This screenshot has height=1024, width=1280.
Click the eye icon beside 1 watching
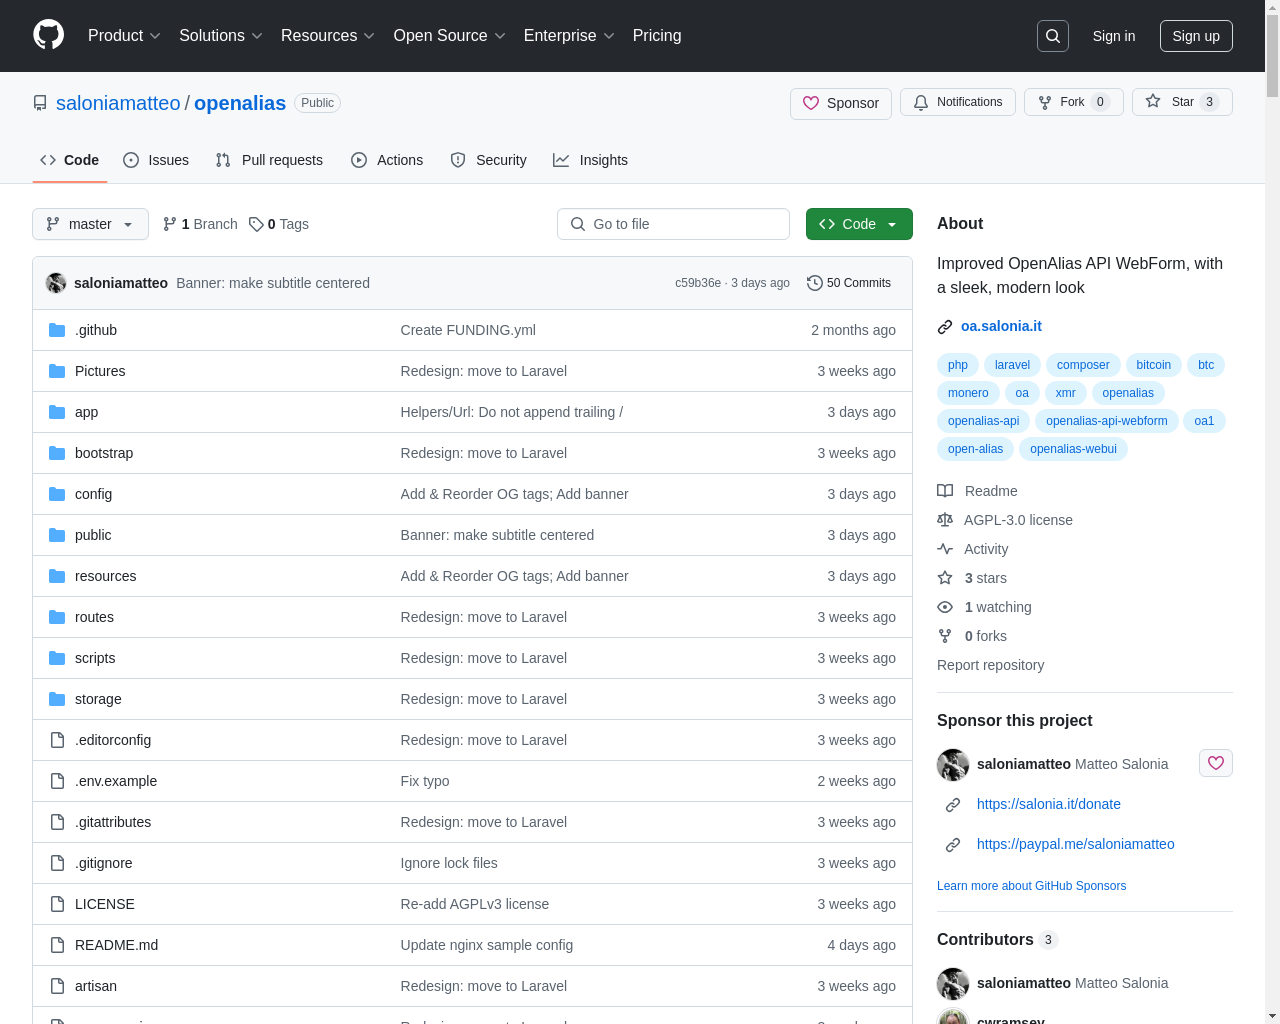coord(945,607)
